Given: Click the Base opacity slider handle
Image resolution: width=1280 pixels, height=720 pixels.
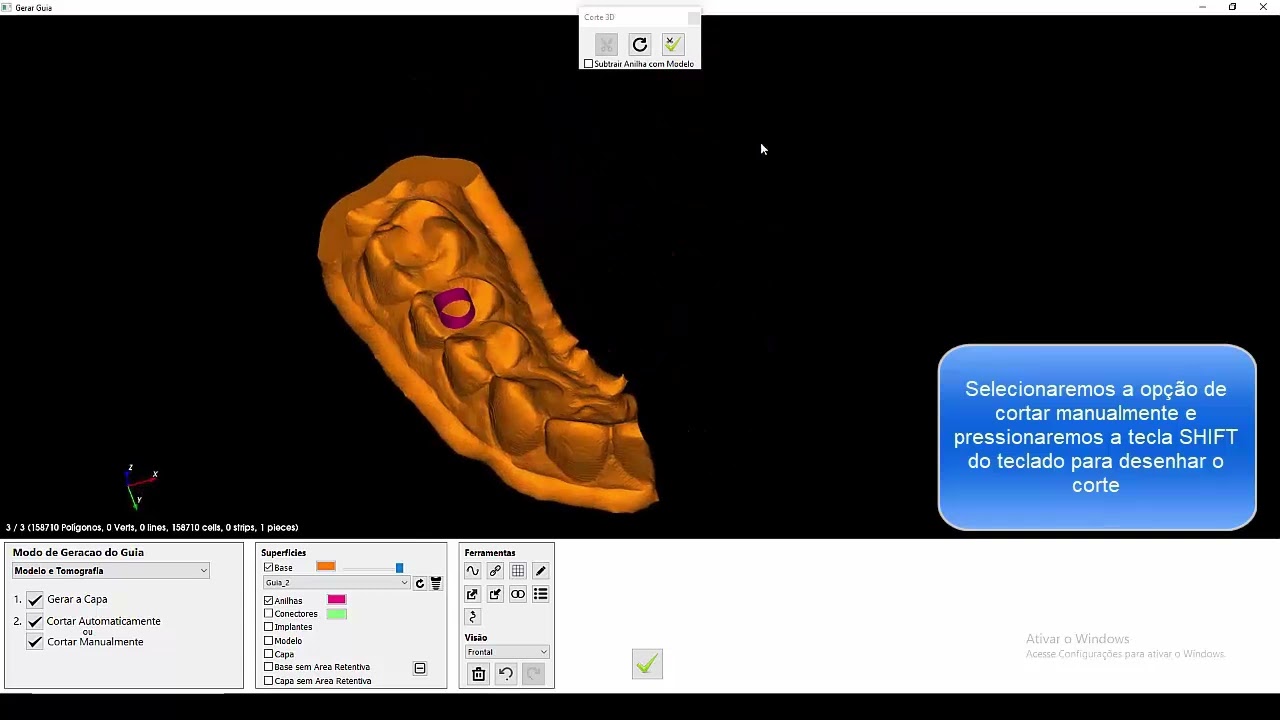Looking at the screenshot, I should [399, 568].
